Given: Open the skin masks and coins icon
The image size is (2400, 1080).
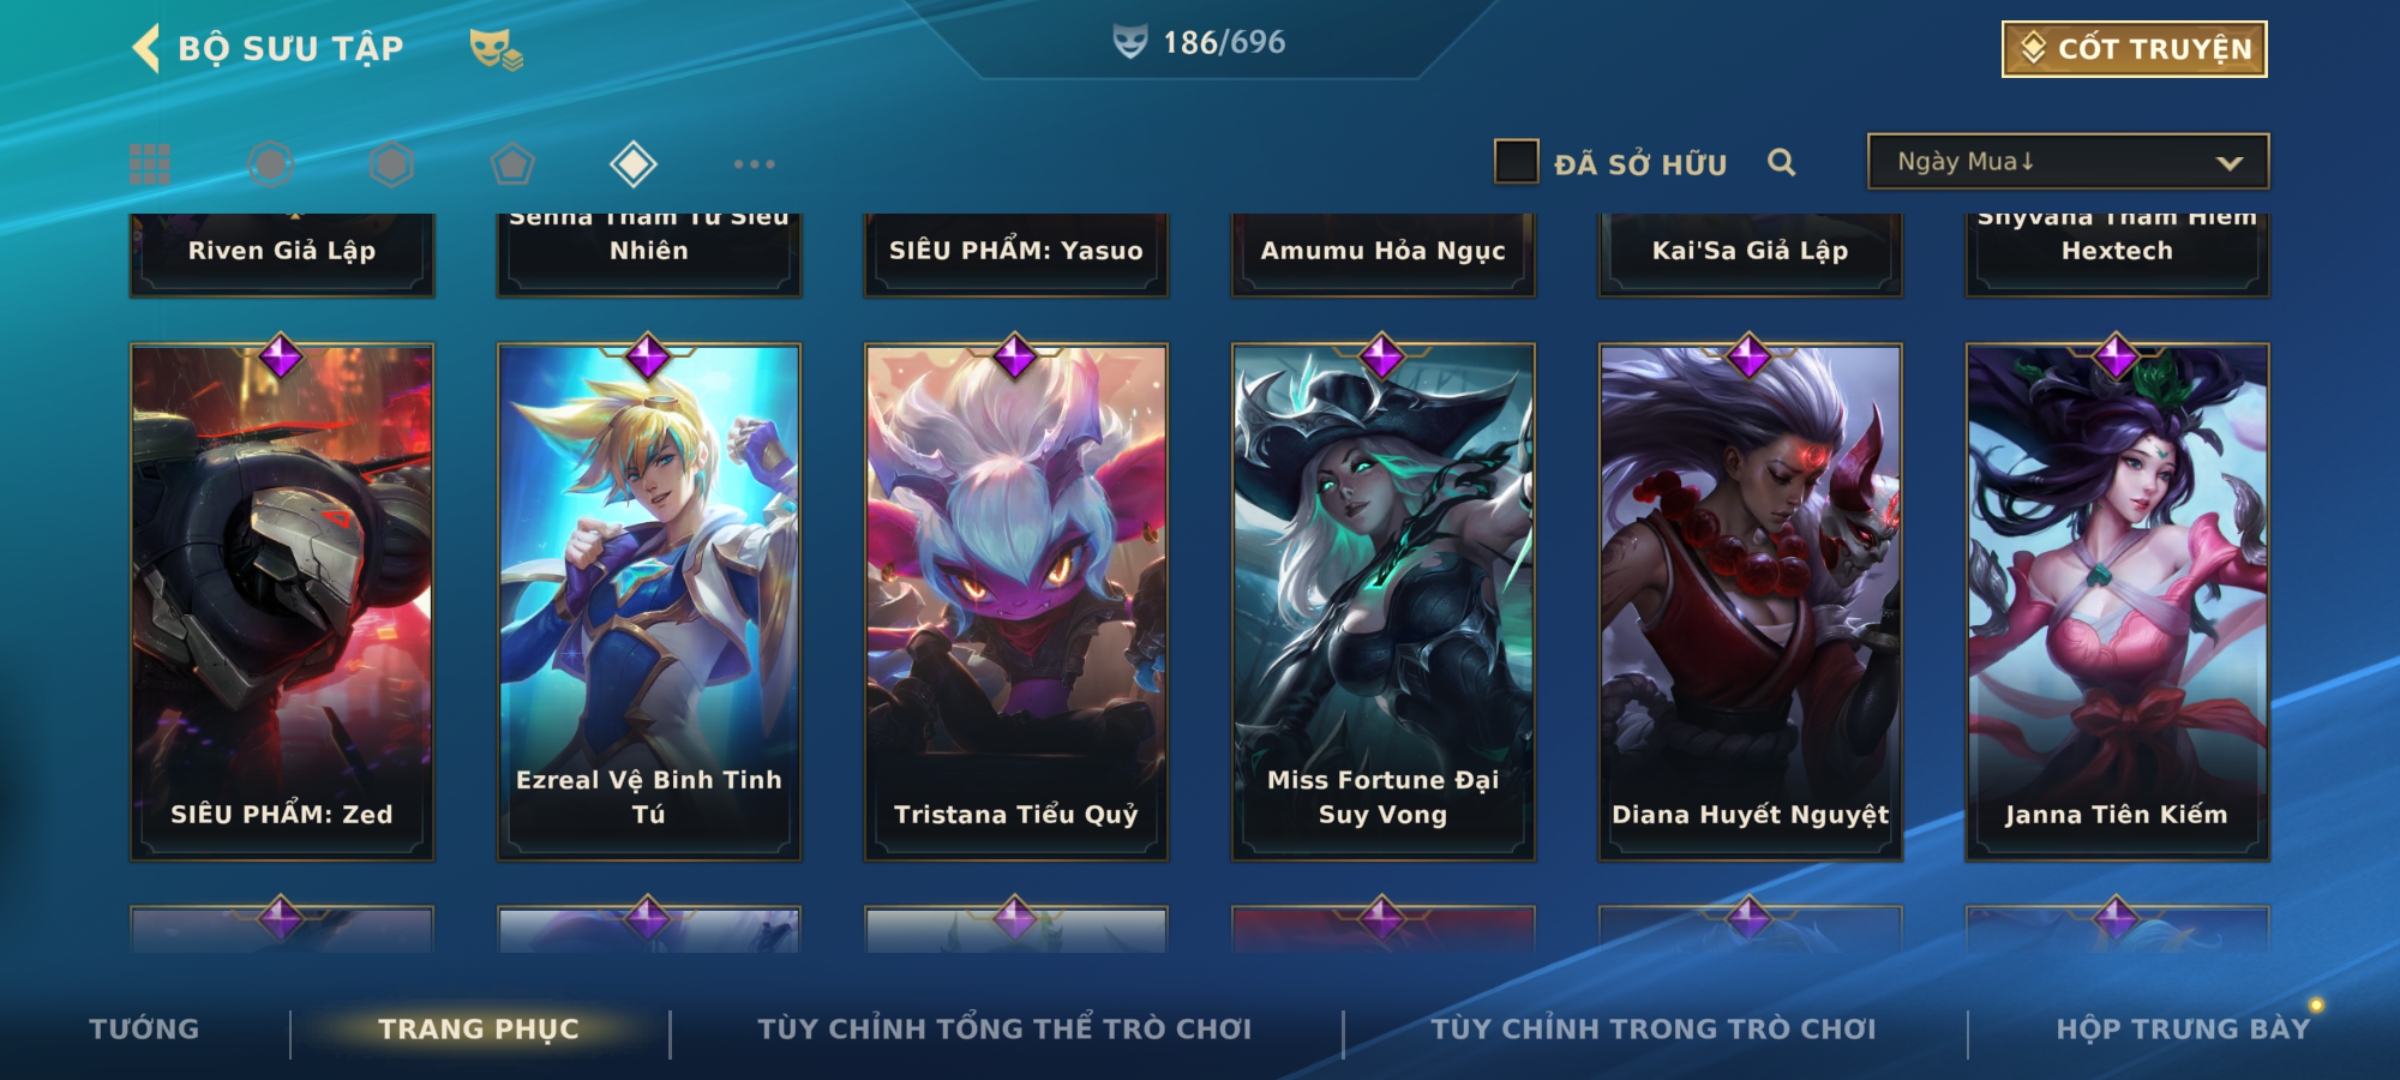Looking at the screenshot, I should click(x=496, y=49).
